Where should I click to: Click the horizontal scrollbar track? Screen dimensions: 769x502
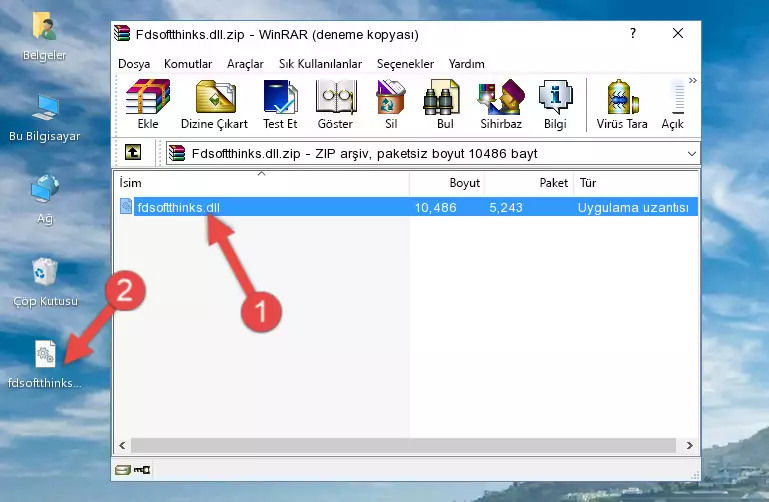pyautogui.click(x=403, y=445)
